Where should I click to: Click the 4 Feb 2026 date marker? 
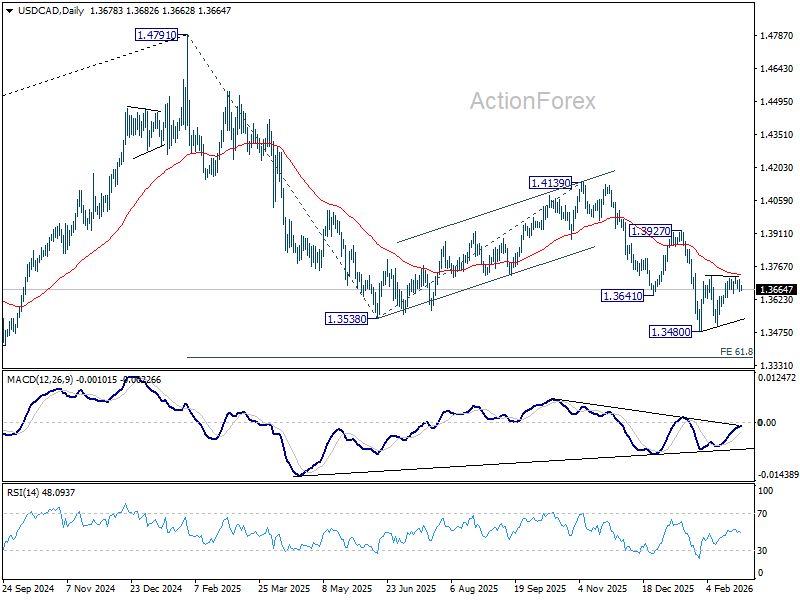(730, 589)
